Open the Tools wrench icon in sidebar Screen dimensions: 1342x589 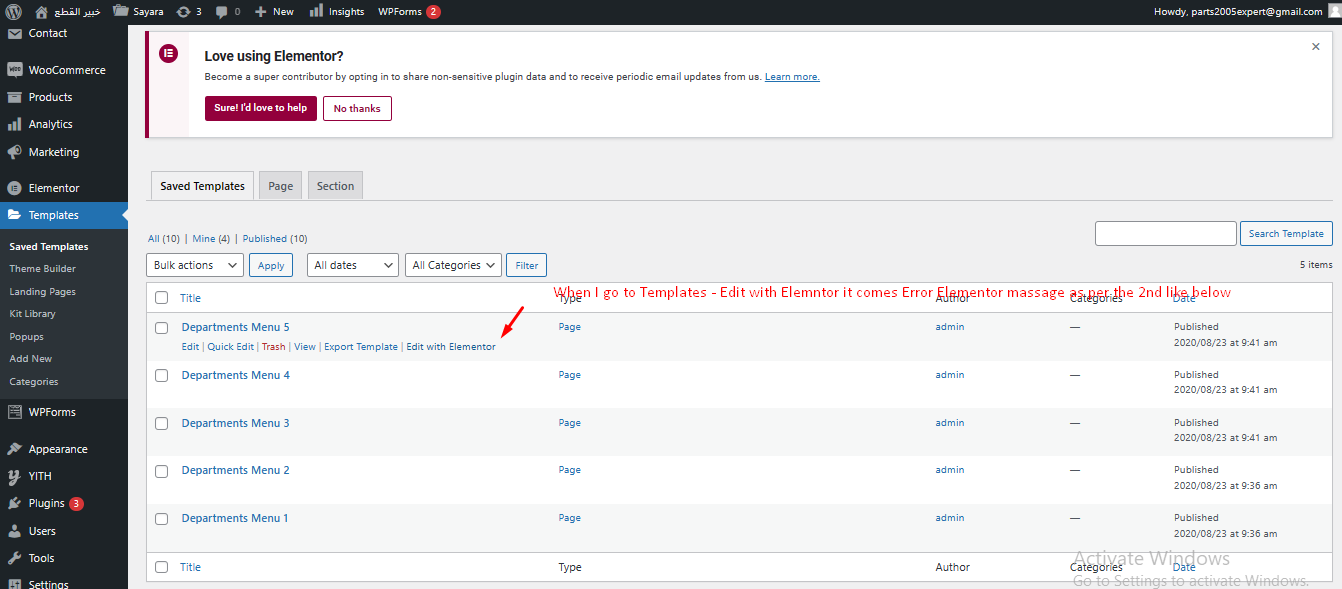click(14, 558)
